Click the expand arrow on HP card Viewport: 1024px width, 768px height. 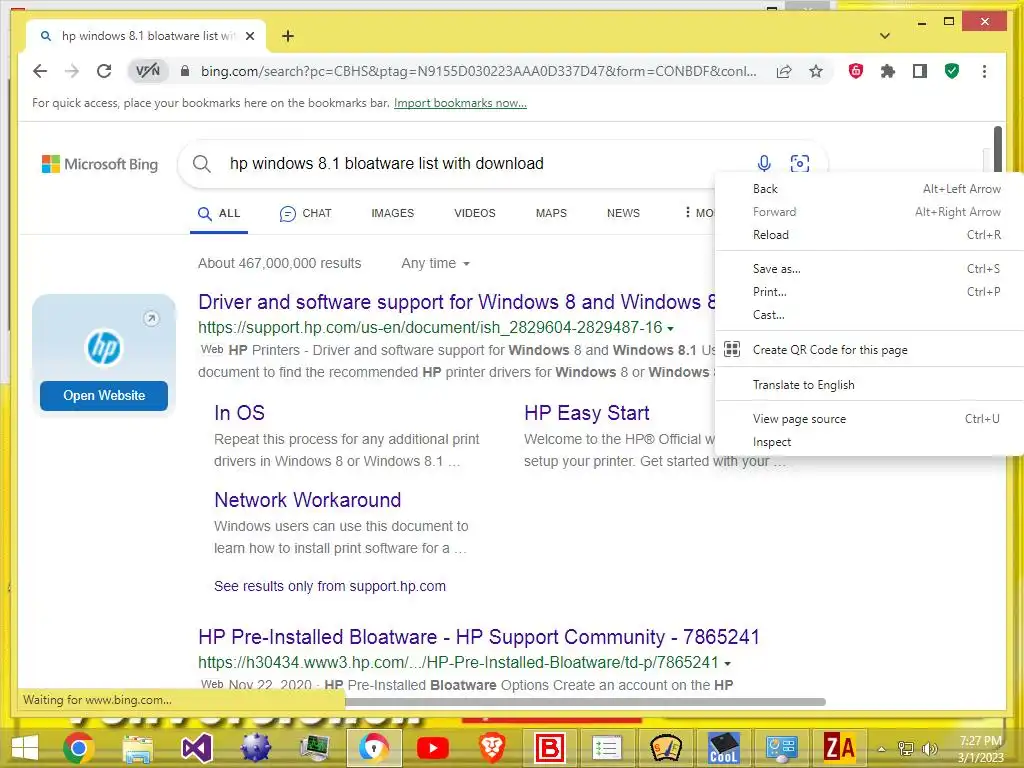[152, 319]
